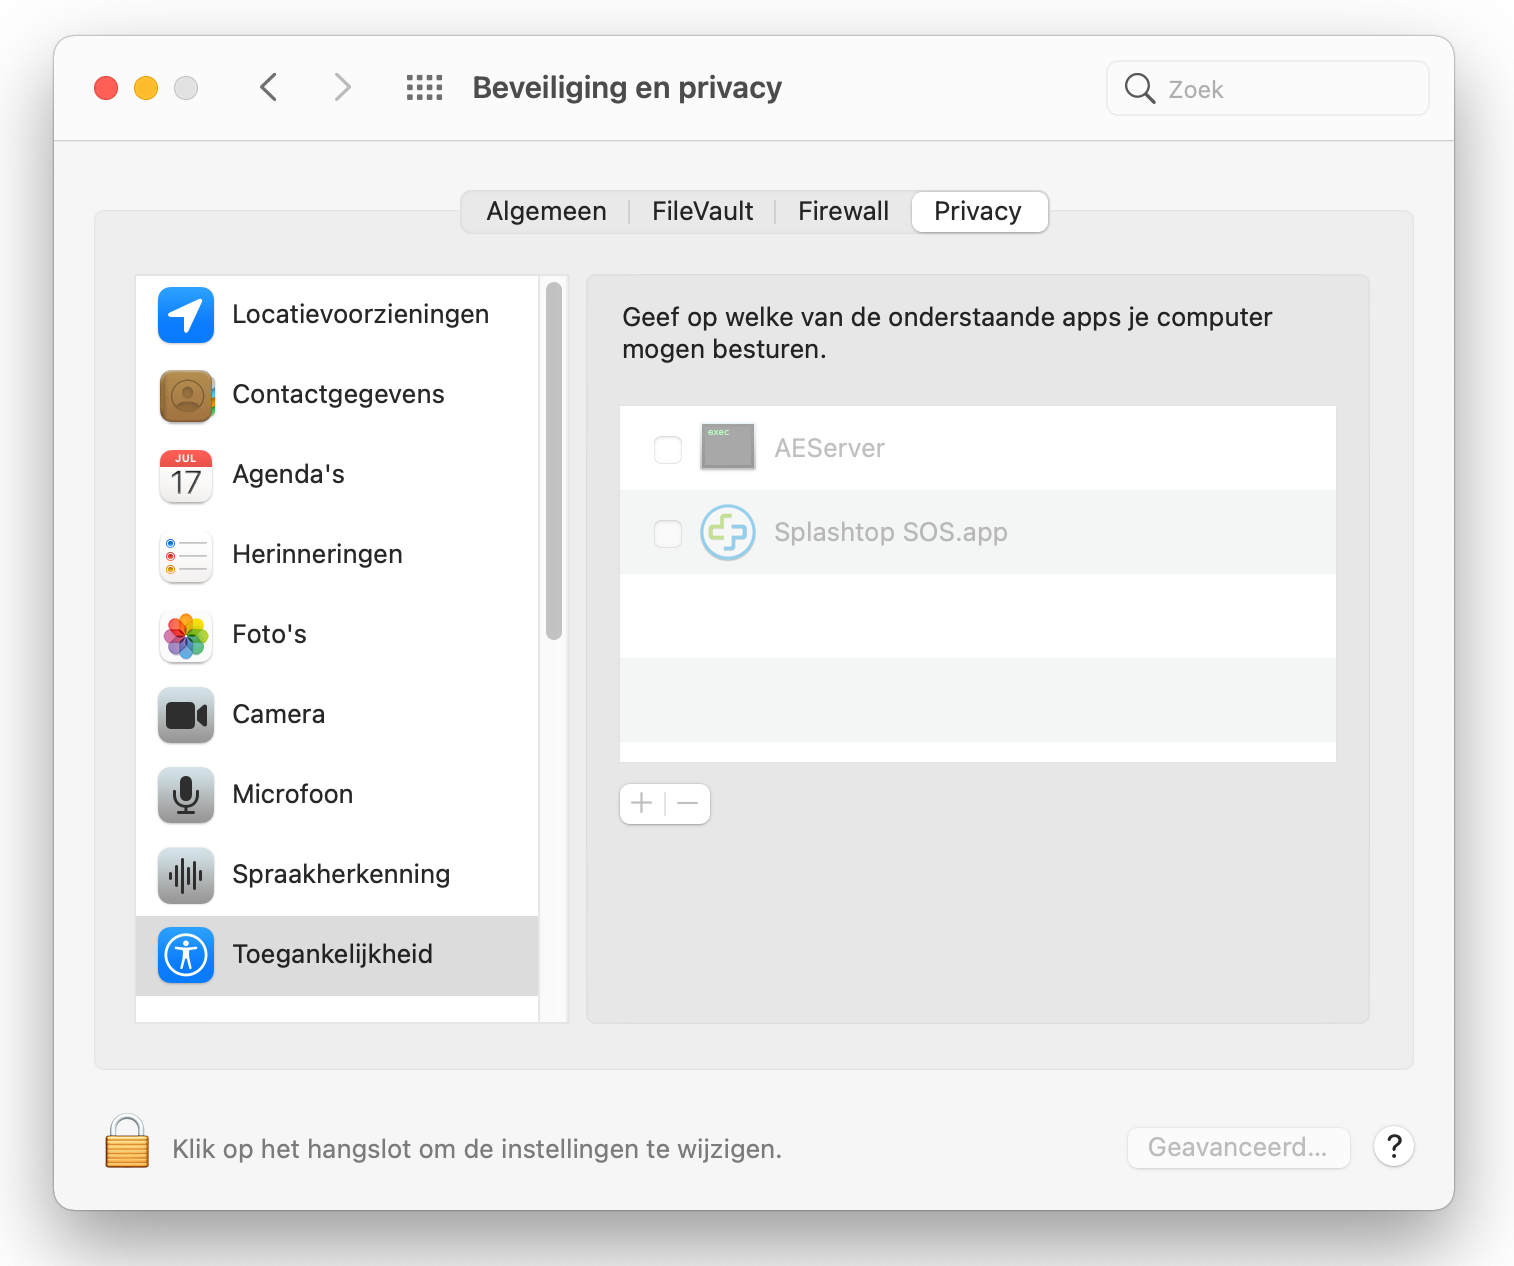Click the sidebar list scrollbar
The width and height of the screenshot is (1514, 1266).
pyautogui.click(x=554, y=460)
